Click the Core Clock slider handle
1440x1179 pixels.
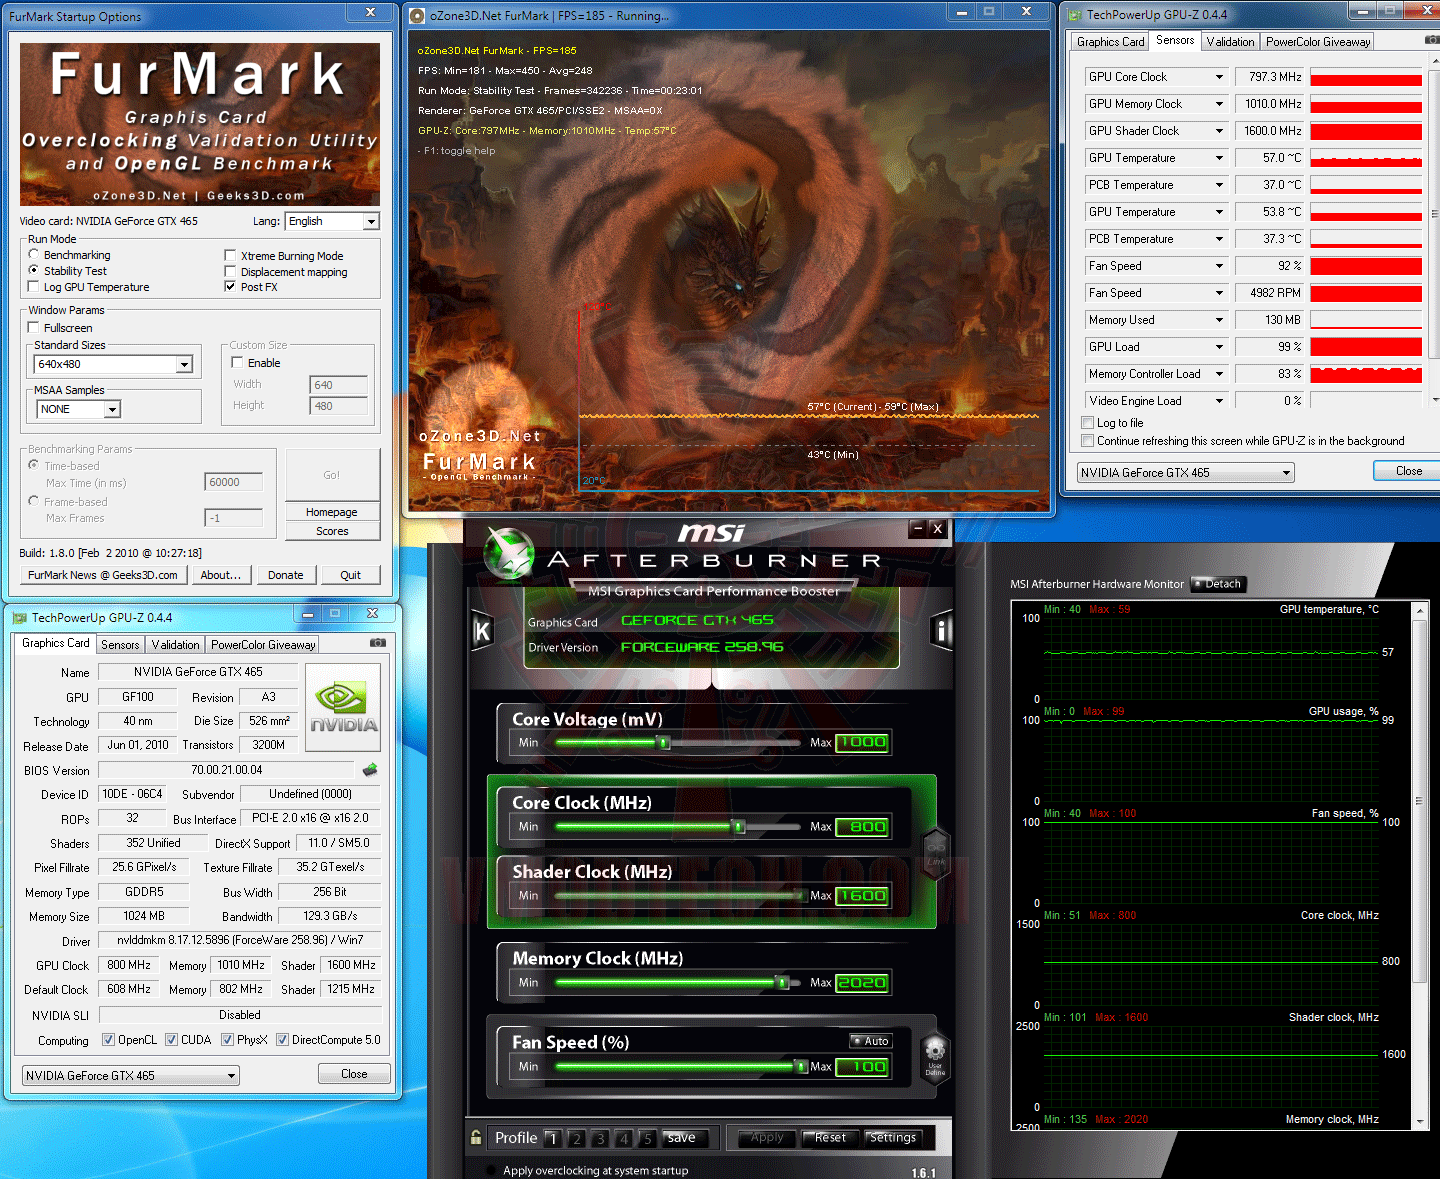(739, 827)
